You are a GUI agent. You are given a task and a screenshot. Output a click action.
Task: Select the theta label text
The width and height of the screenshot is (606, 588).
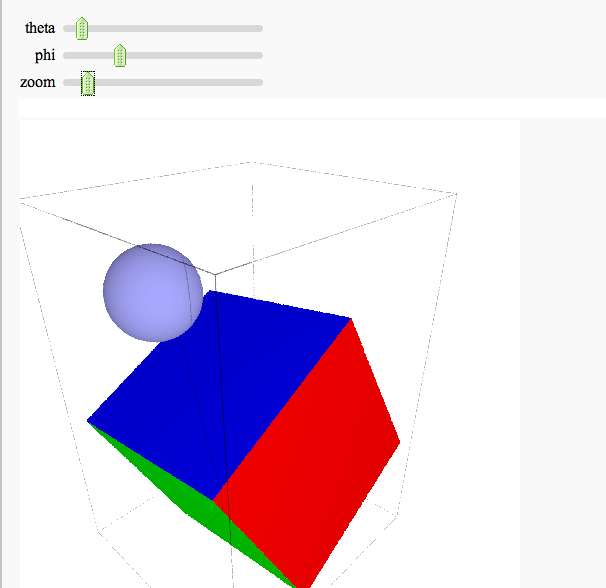pos(40,28)
